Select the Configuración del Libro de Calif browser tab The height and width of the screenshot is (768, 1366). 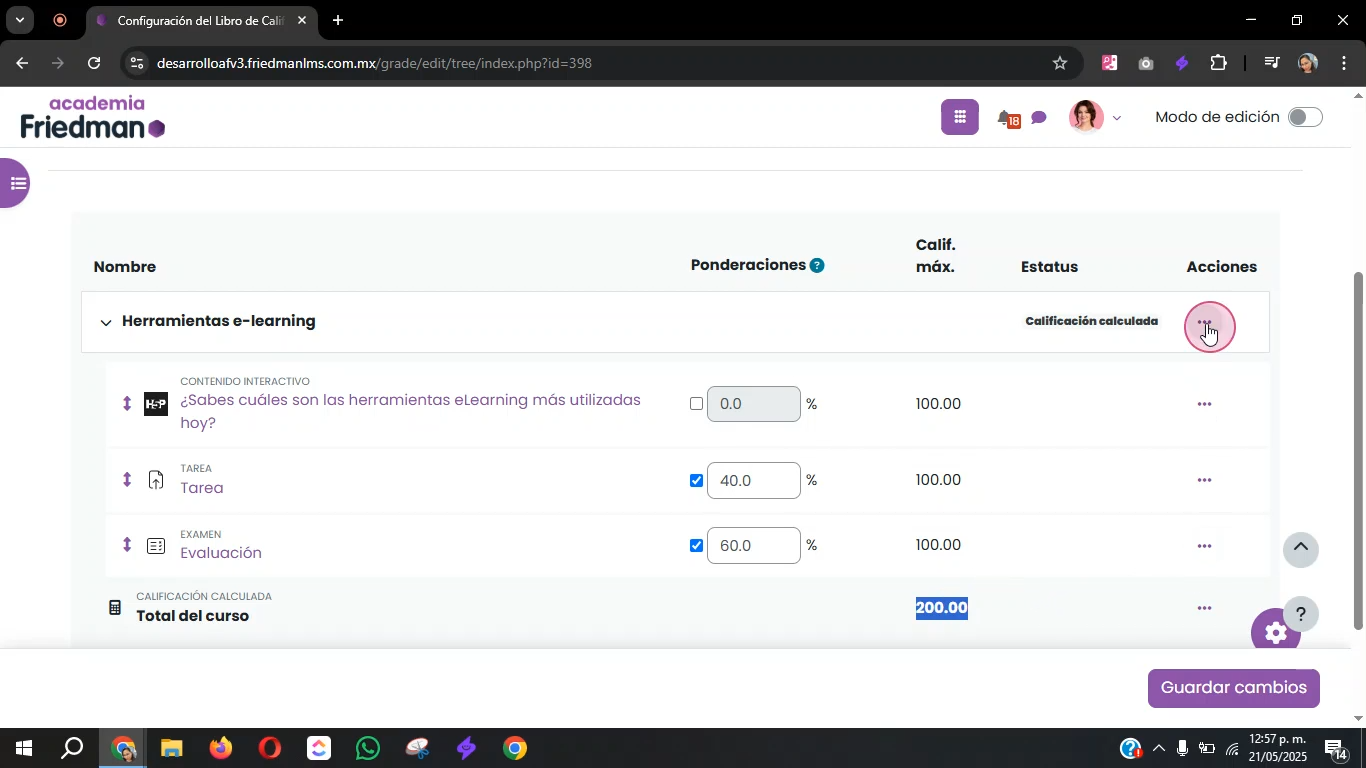(x=203, y=20)
